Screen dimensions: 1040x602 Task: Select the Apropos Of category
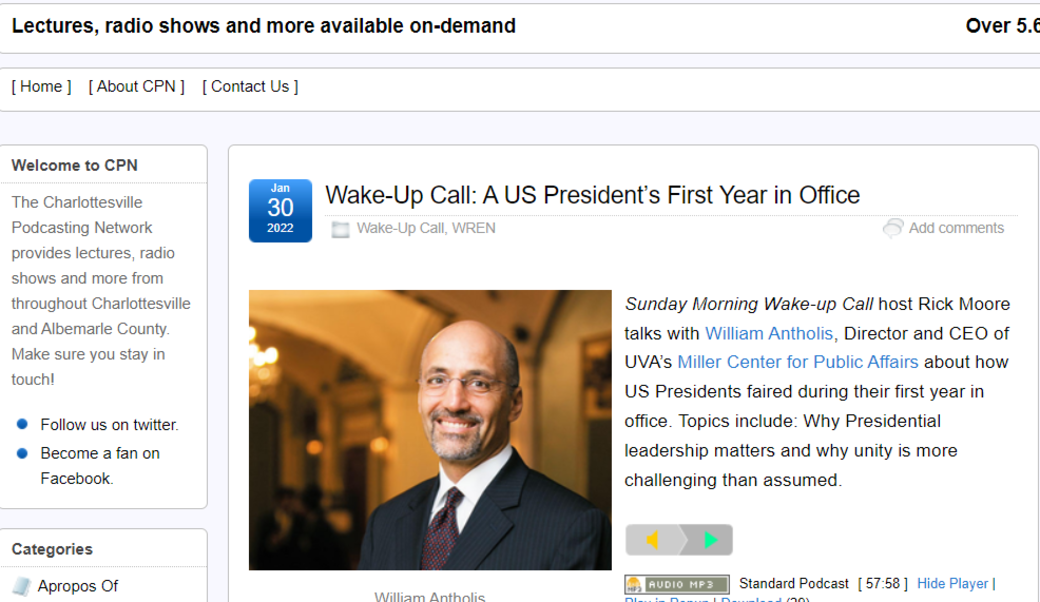coord(79,586)
